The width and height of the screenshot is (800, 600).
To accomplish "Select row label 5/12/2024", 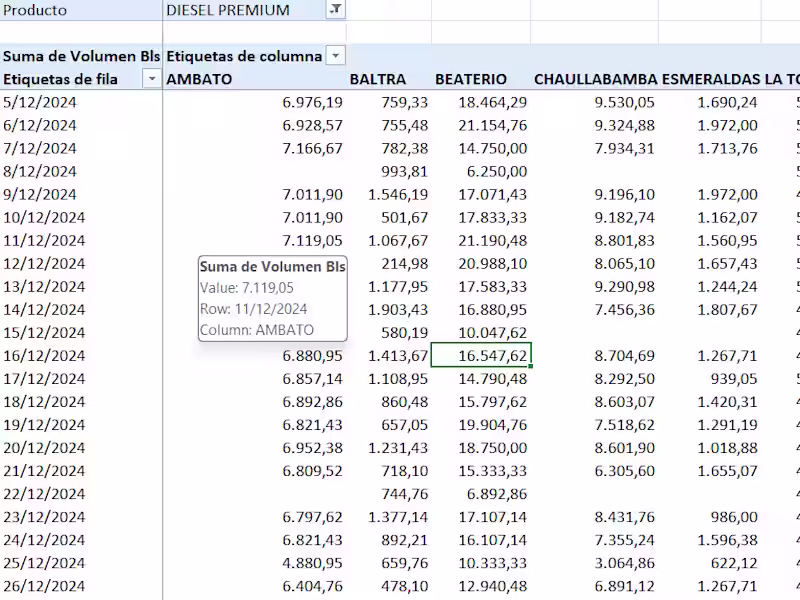I will (40, 102).
